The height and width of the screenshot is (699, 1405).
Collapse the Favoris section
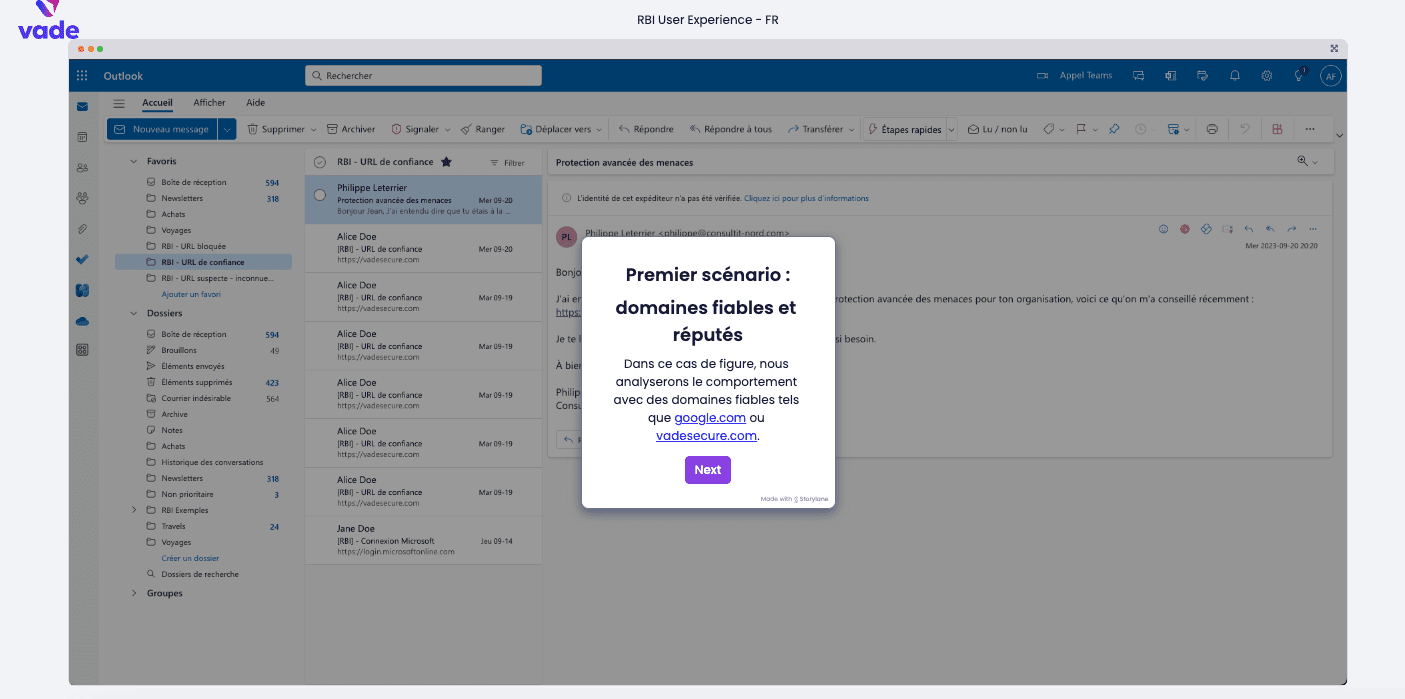(134, 161)
